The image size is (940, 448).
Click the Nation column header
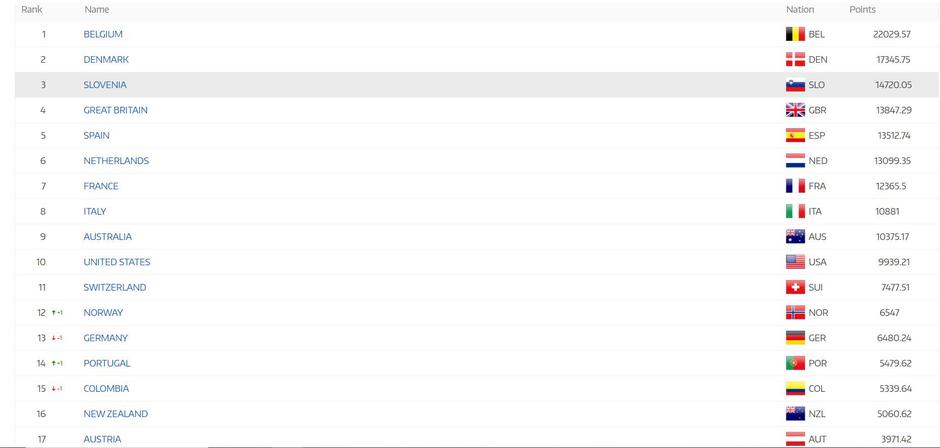[800, 10]
